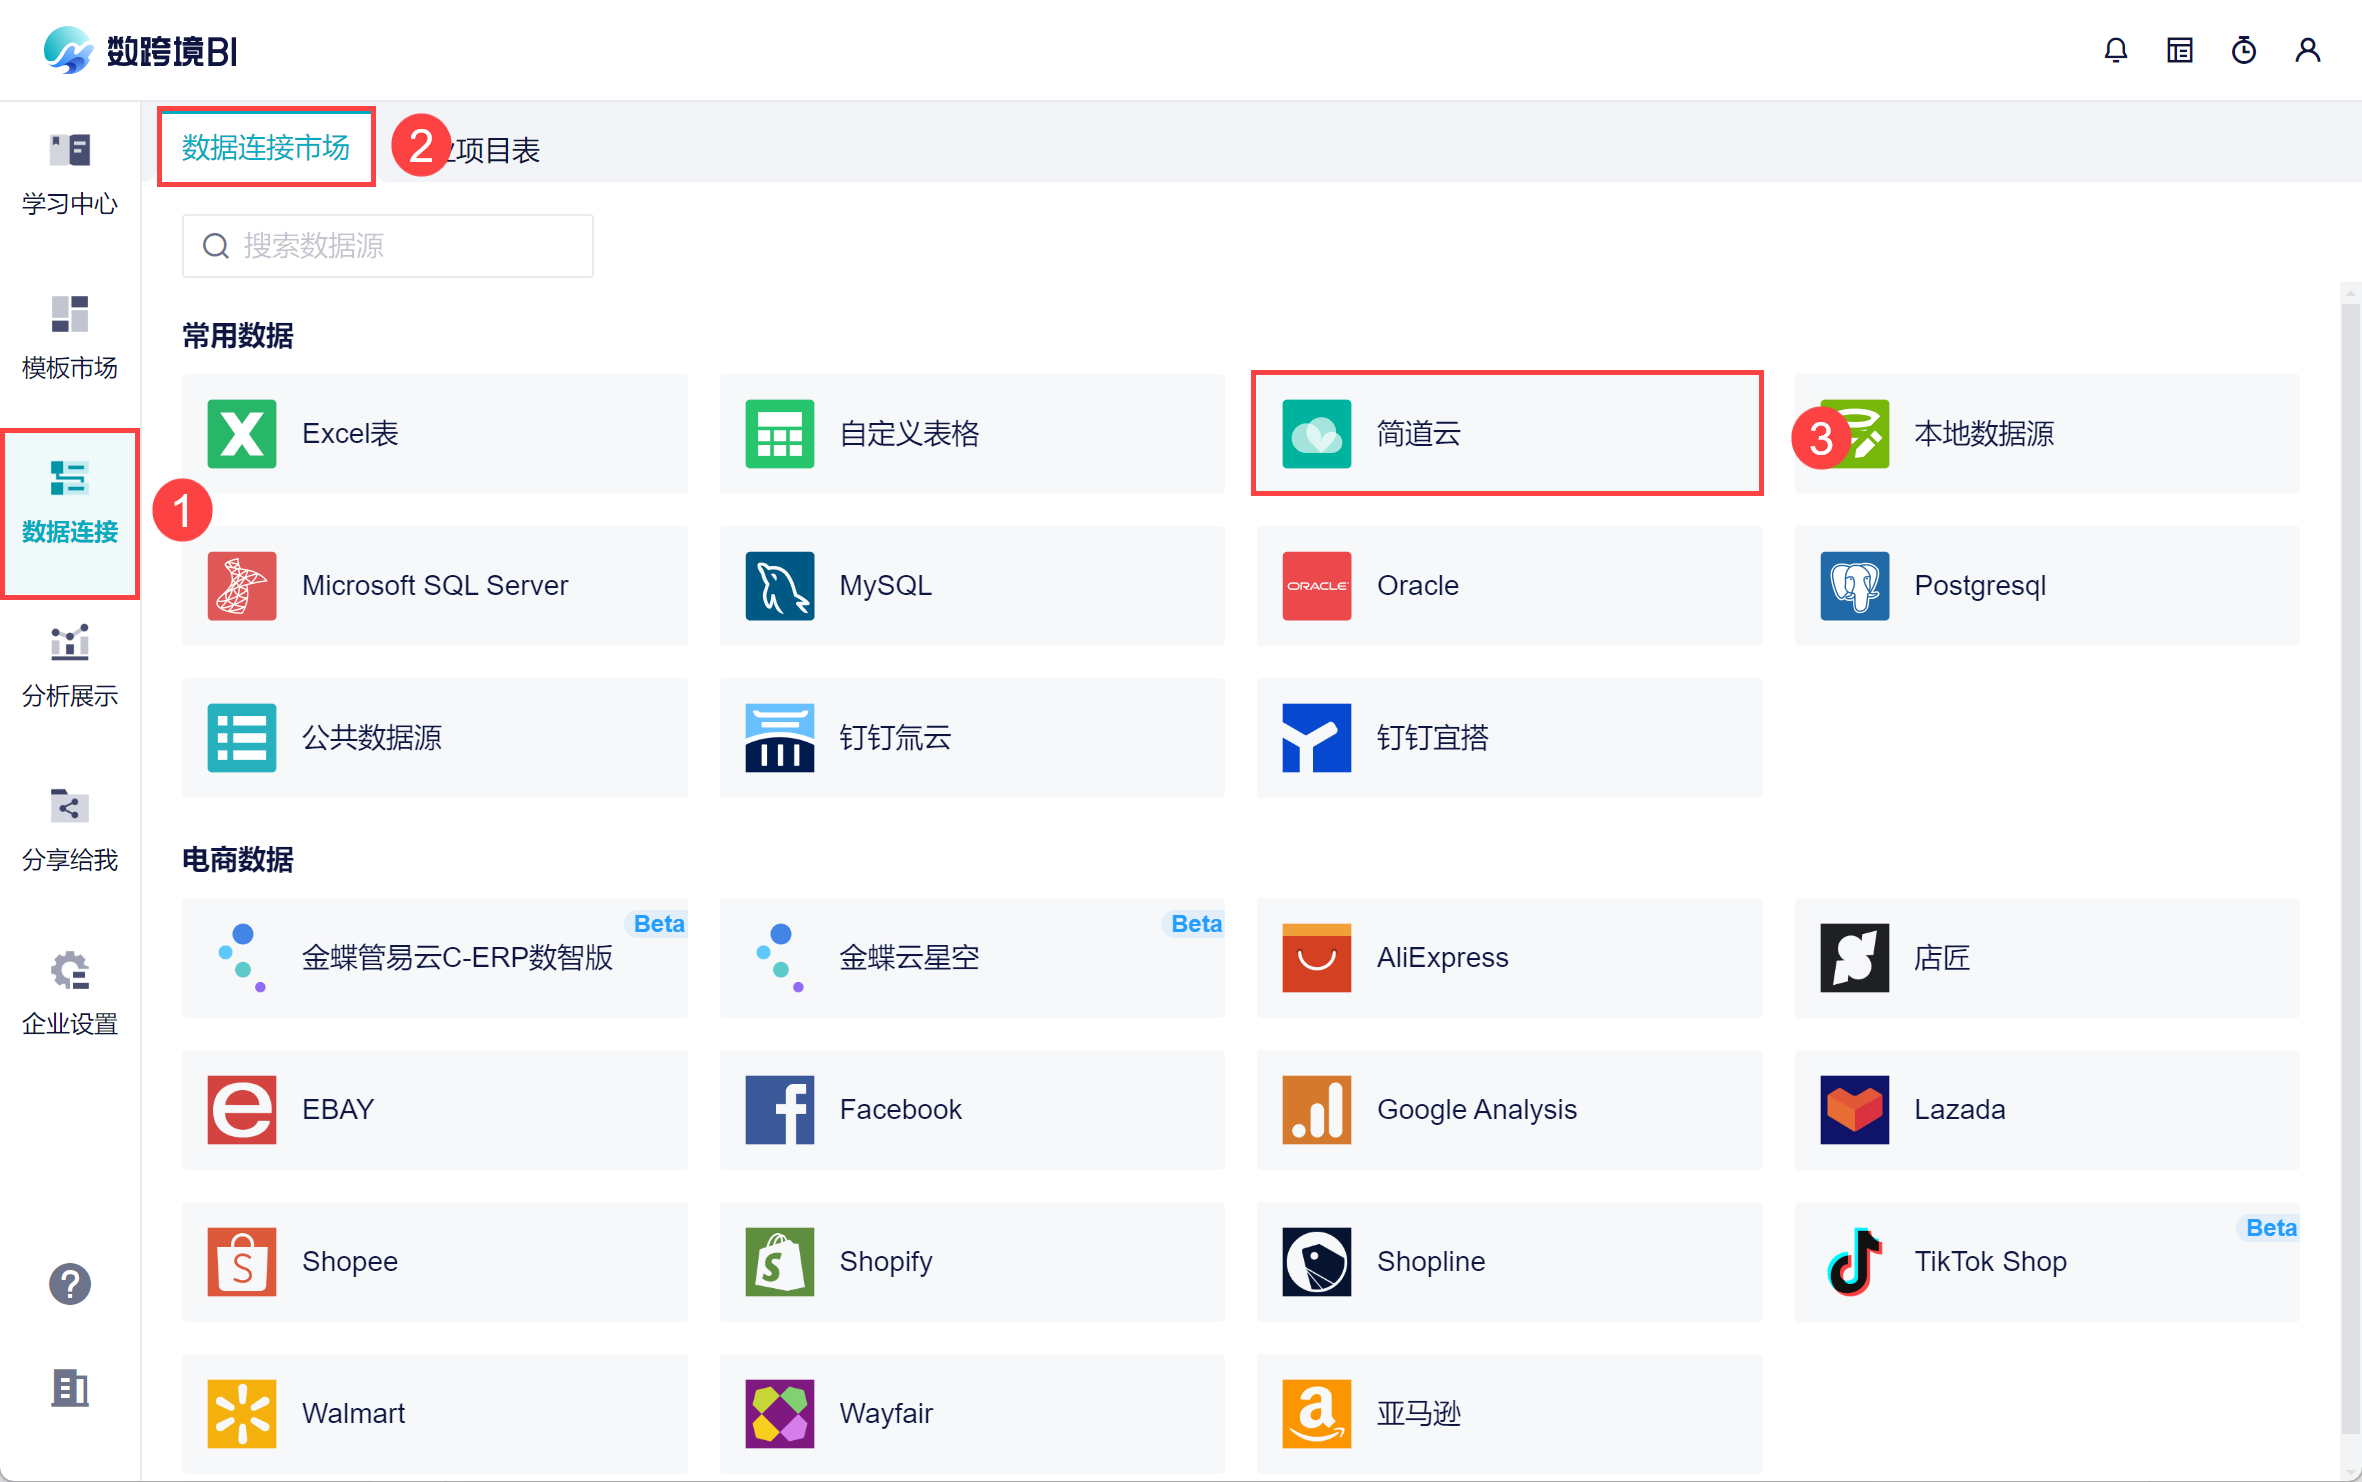Click the timer clock icon in header
The width and height of the screenshot is (2362, 1482).
[2243, 50]
